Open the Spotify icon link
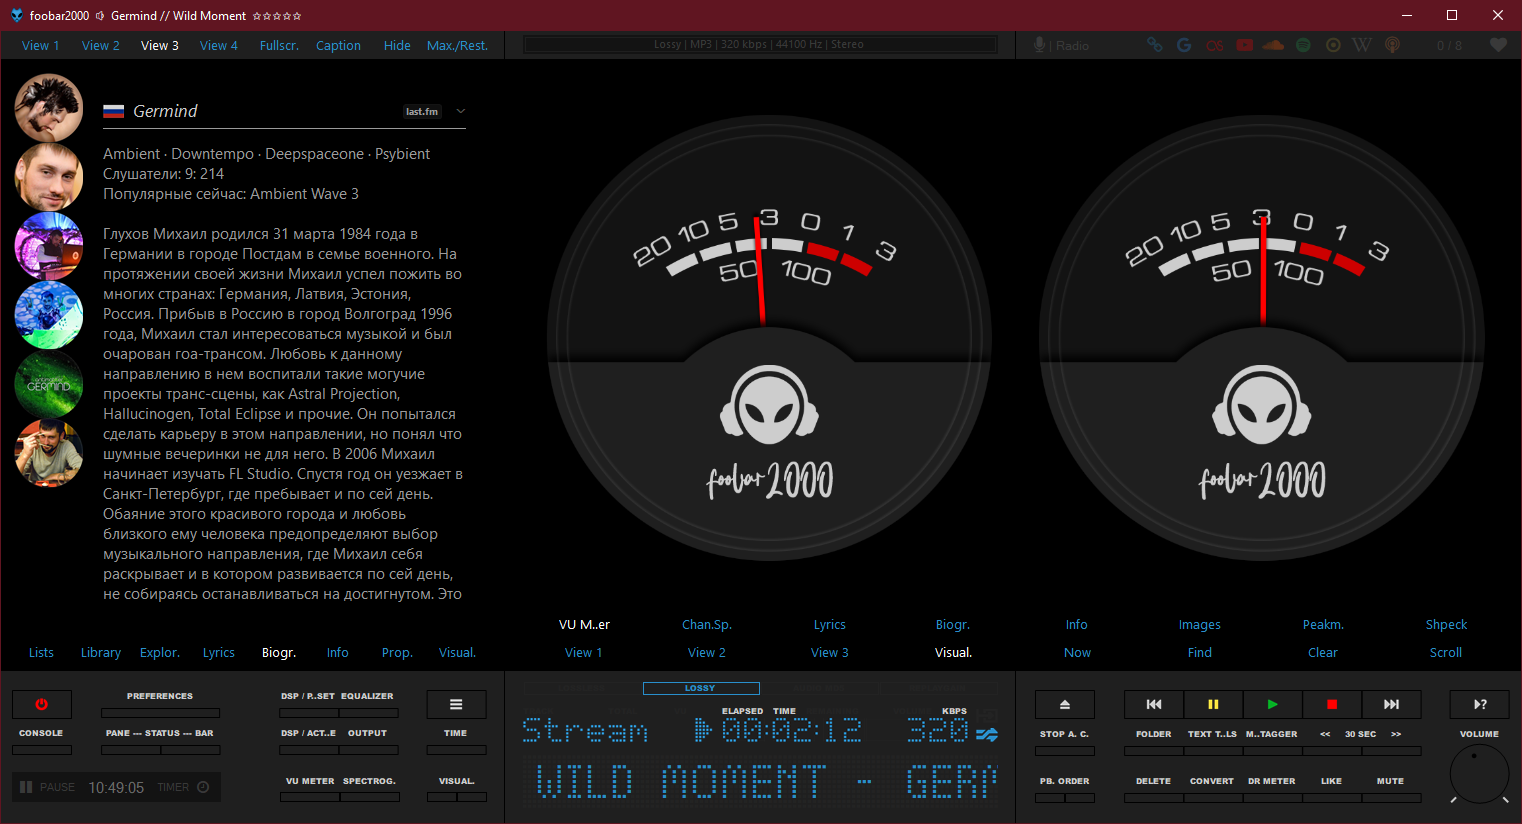Viewport: 1522px width, 824px height. [1303, 45]
